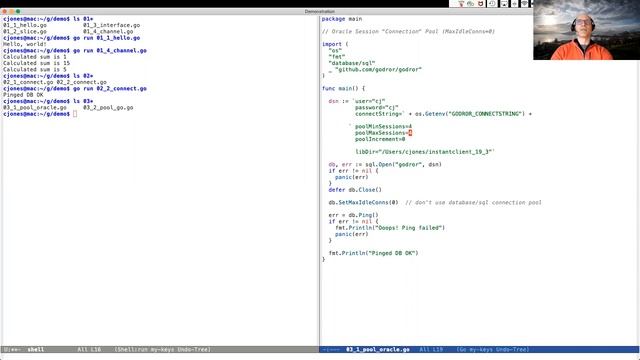Screen dimensions: 640x360
Task: Click 'package main' line in editor
Action: [x=342, y=19]
